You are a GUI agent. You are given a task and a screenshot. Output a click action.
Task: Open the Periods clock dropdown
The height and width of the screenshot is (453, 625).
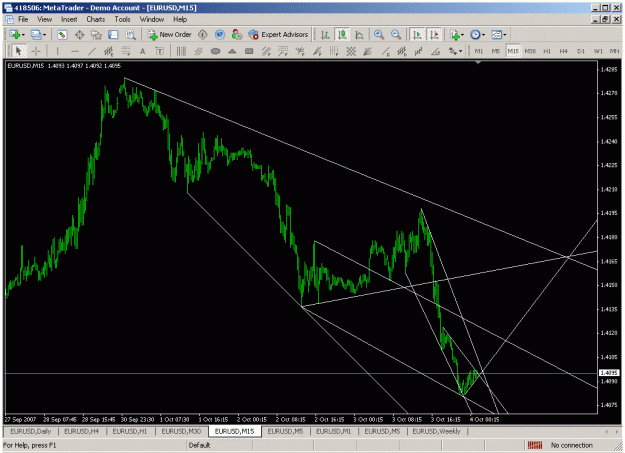tap(477, 35)
